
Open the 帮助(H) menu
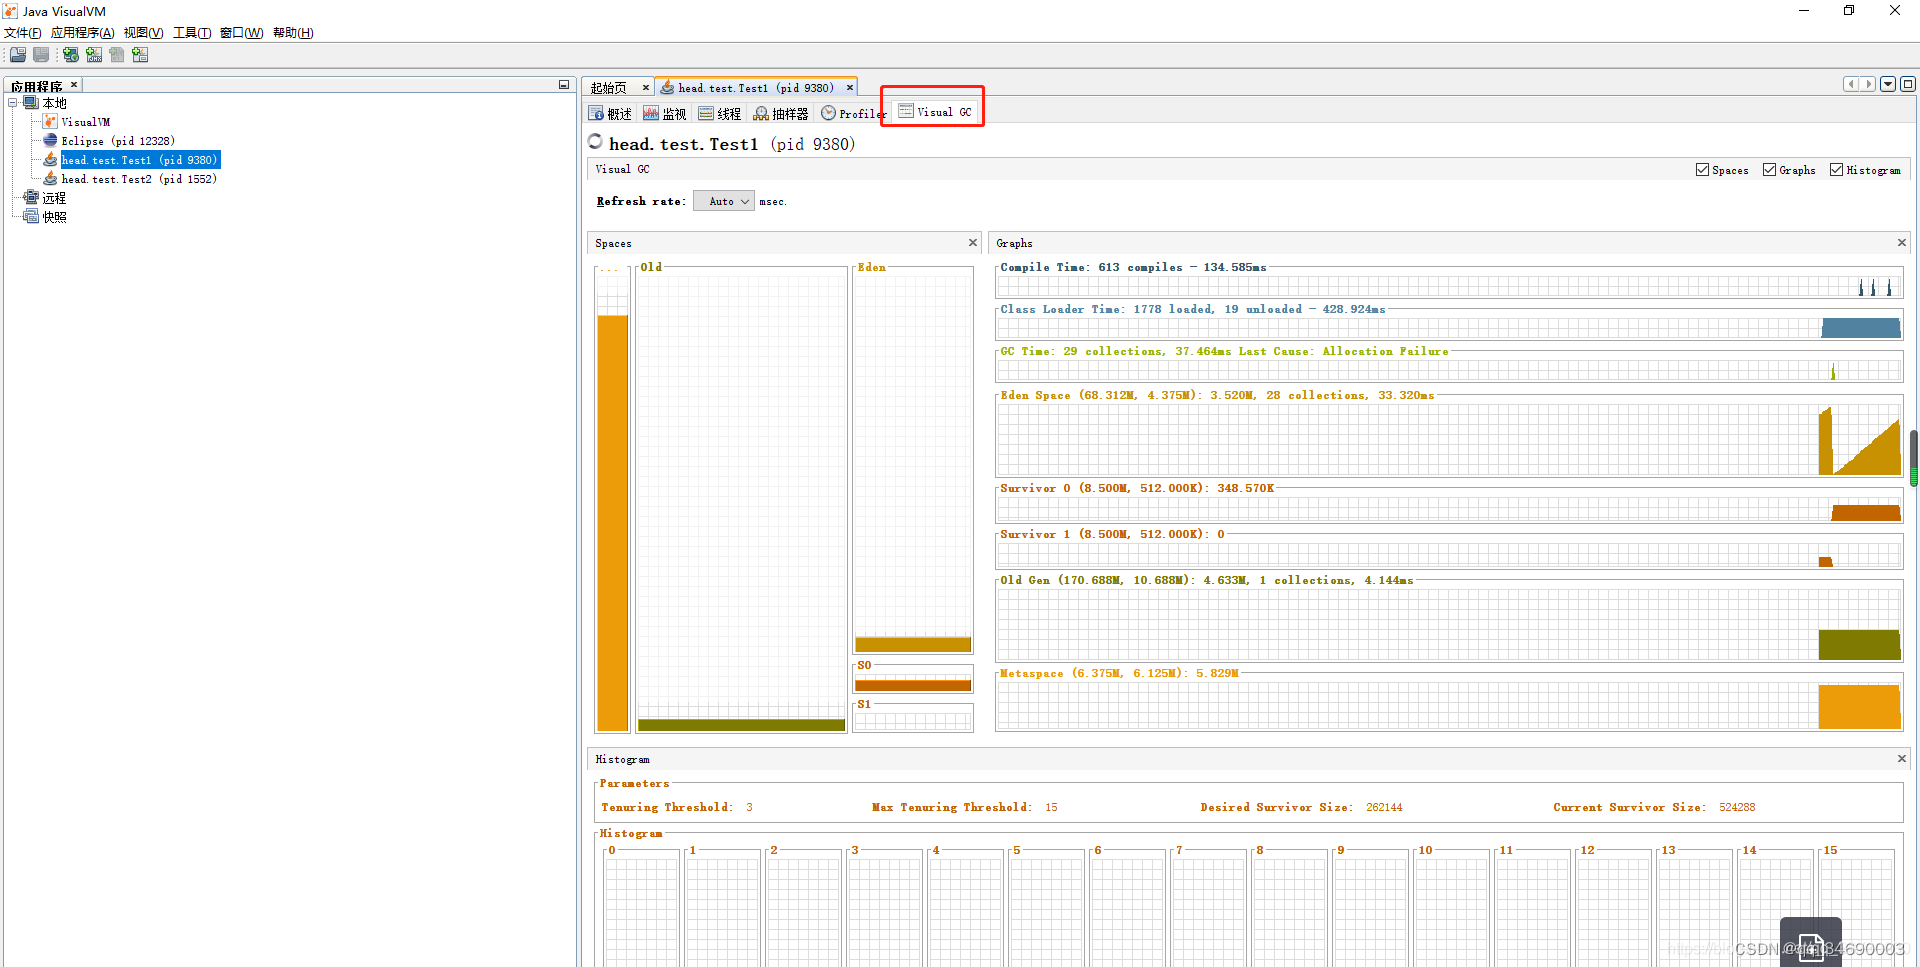click(293, 33)
